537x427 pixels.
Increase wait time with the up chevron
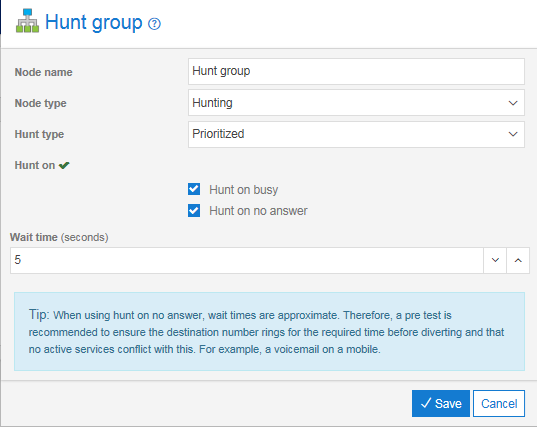click(518, 260)
